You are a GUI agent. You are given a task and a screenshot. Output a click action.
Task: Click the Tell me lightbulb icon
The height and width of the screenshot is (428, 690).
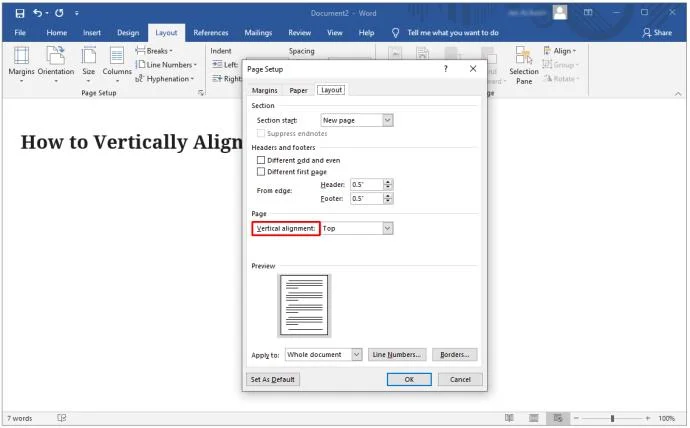[x=395, y=33]
